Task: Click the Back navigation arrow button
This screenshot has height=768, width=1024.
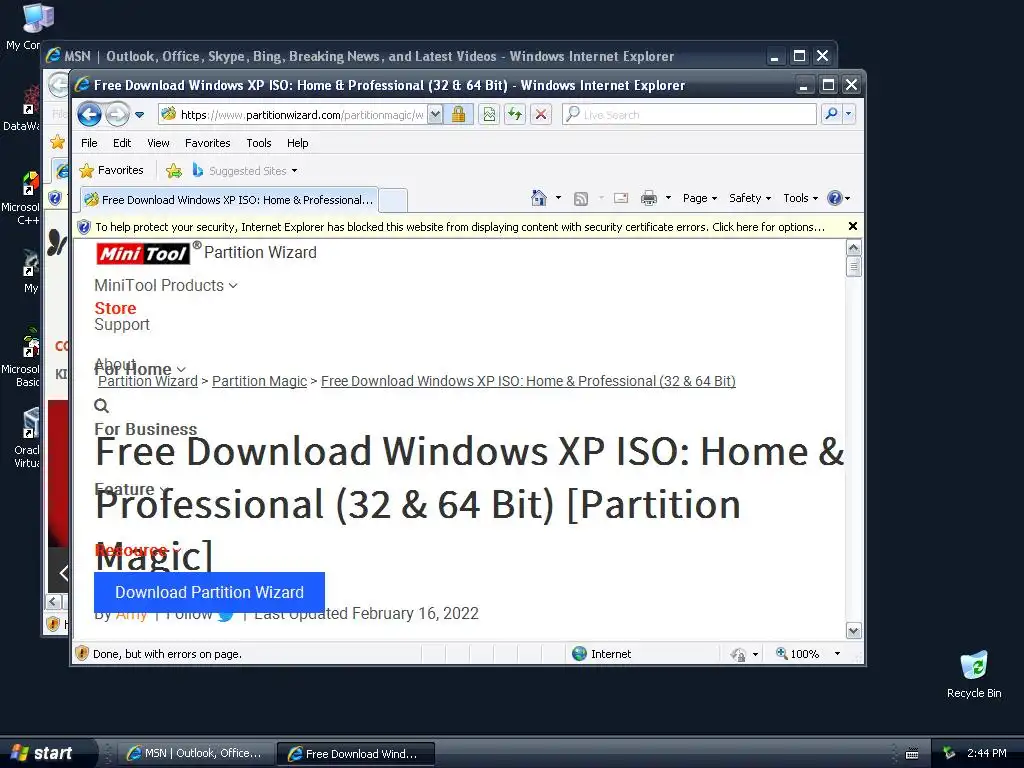Action: pyautogui.click(x=89, y=115)
